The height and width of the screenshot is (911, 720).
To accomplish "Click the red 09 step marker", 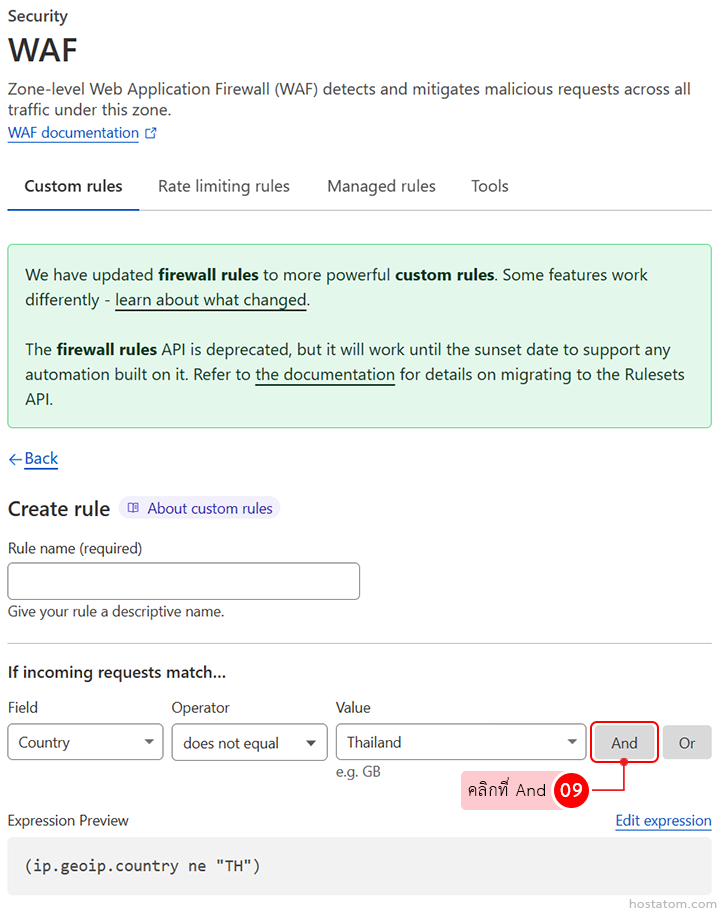I will [x=571, y=790].
